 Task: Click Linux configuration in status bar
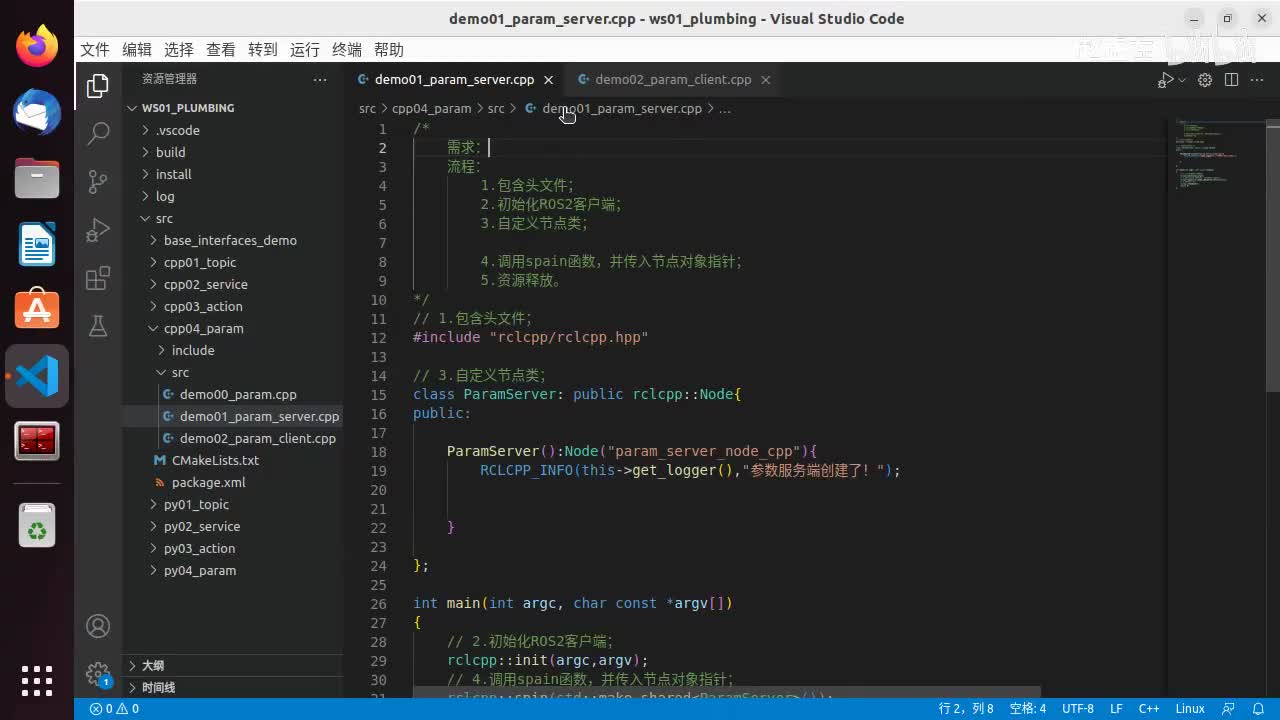click(x=1190, y=709)
